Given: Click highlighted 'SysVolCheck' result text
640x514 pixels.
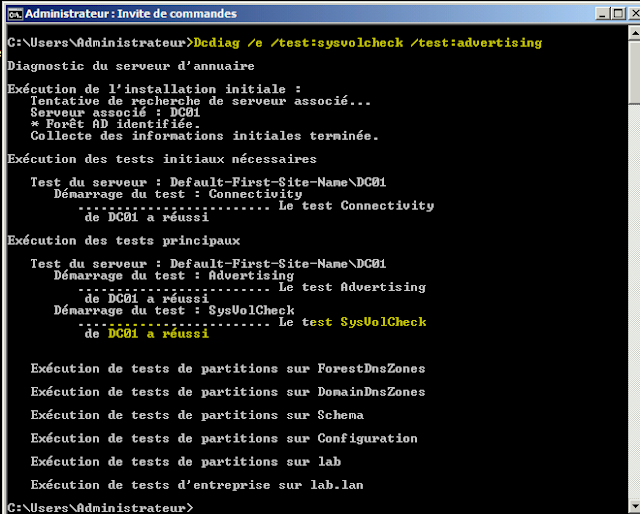Looking at the screenshot, I should pos(384,322).
